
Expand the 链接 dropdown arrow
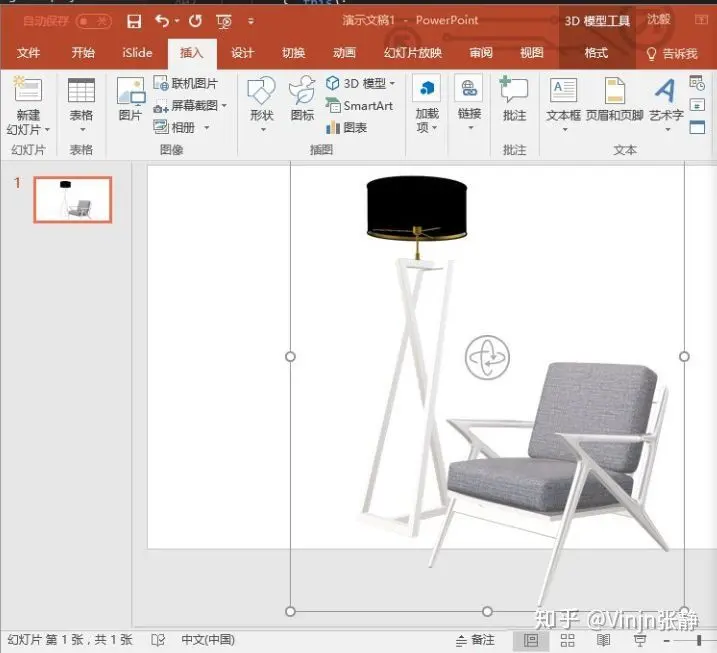pyautogui.click(x=471, y=128)
